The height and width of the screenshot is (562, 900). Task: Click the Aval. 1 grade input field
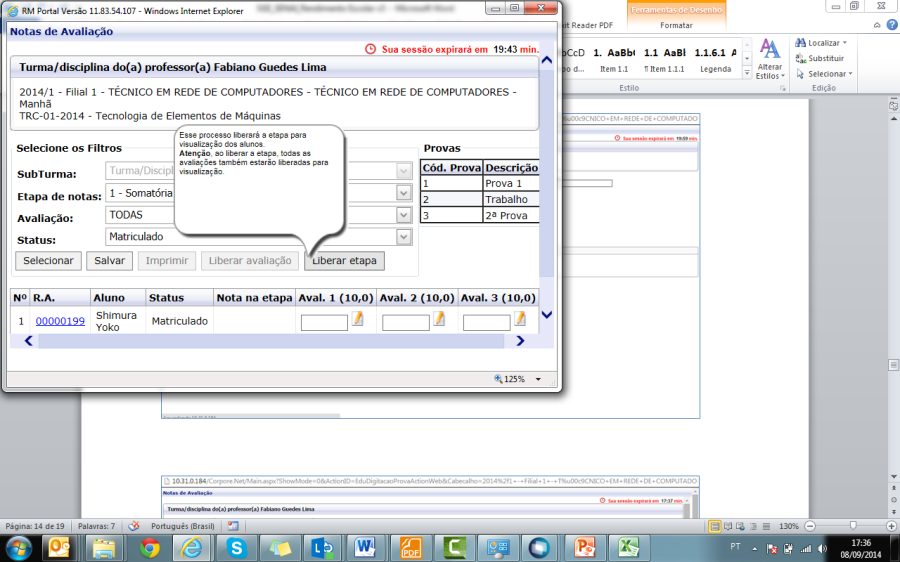pyautogui.click(x=324, y=323)
